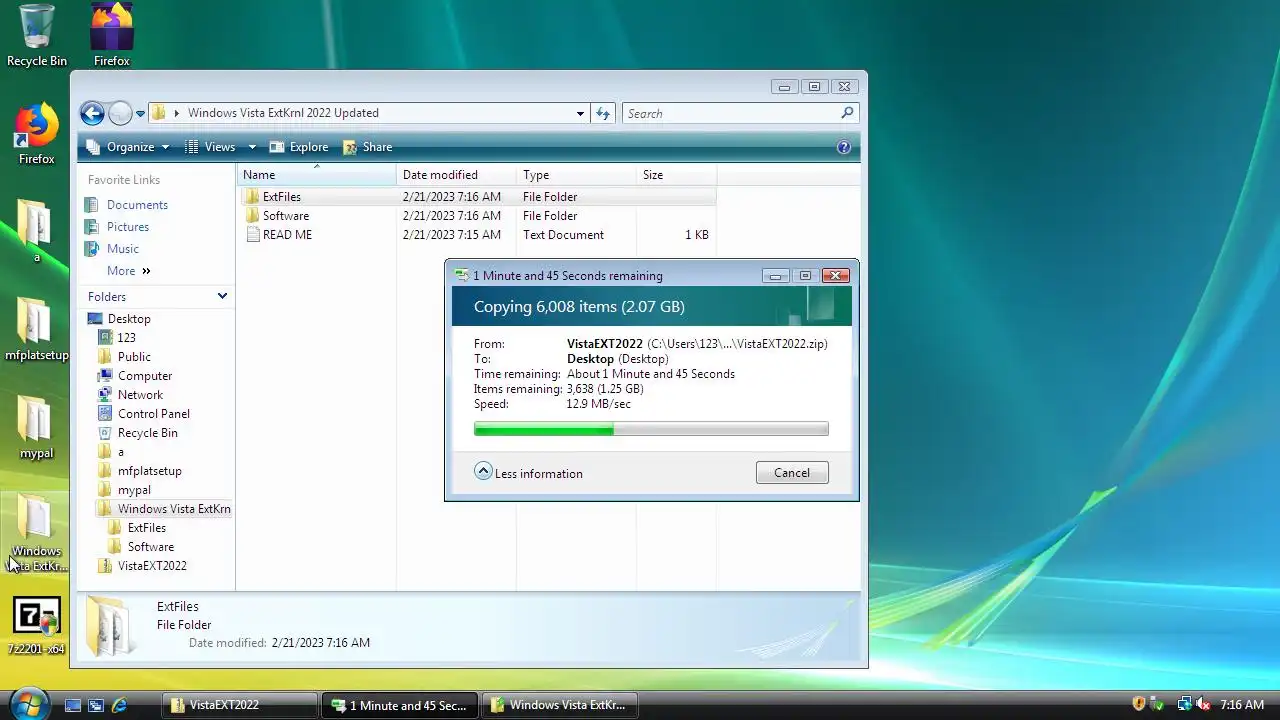This screenshot has height=720, width=1280.
Task: Click the network tray icon
Action: [x=1185, y=704]
